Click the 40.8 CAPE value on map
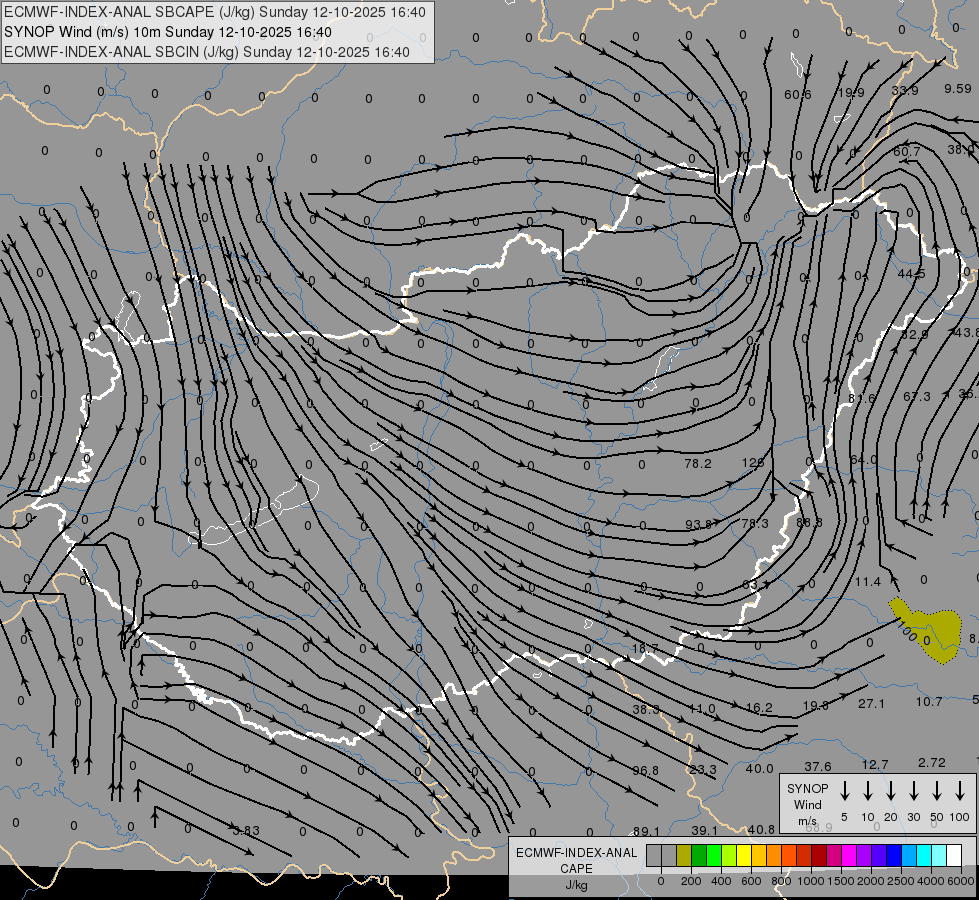The width and height of the screenshot is (979, 900). (761, 829)
